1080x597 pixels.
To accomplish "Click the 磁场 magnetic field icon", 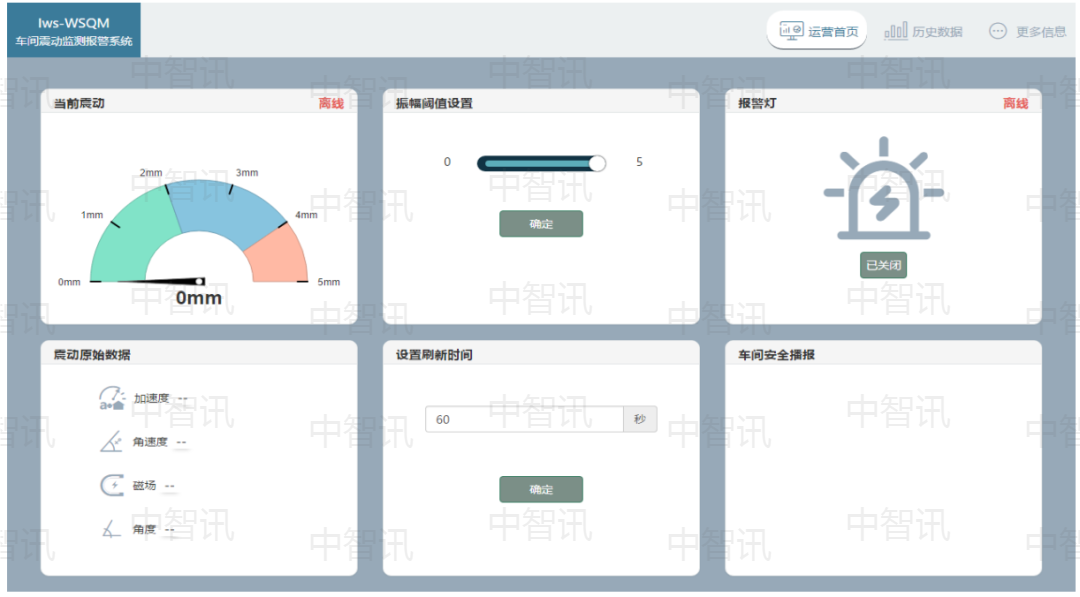I will (x=112, y=485).
